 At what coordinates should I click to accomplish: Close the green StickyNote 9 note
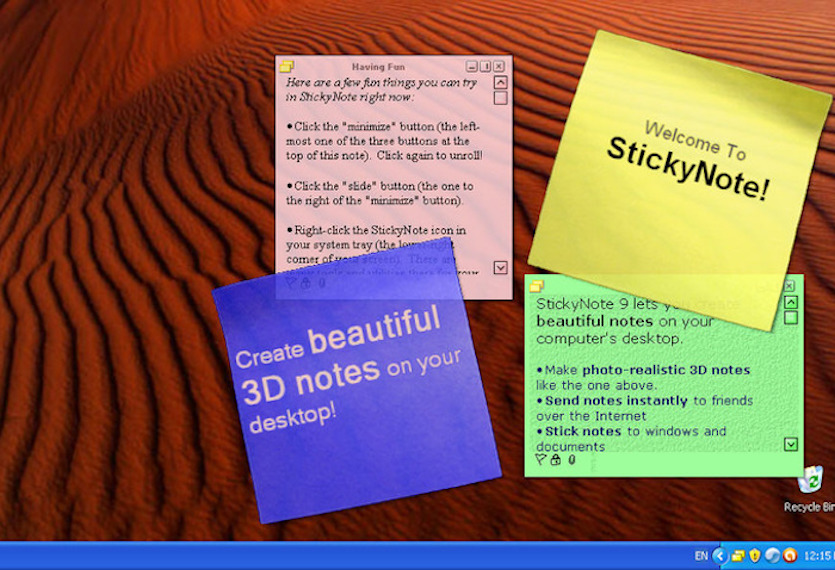click(790, 286)
